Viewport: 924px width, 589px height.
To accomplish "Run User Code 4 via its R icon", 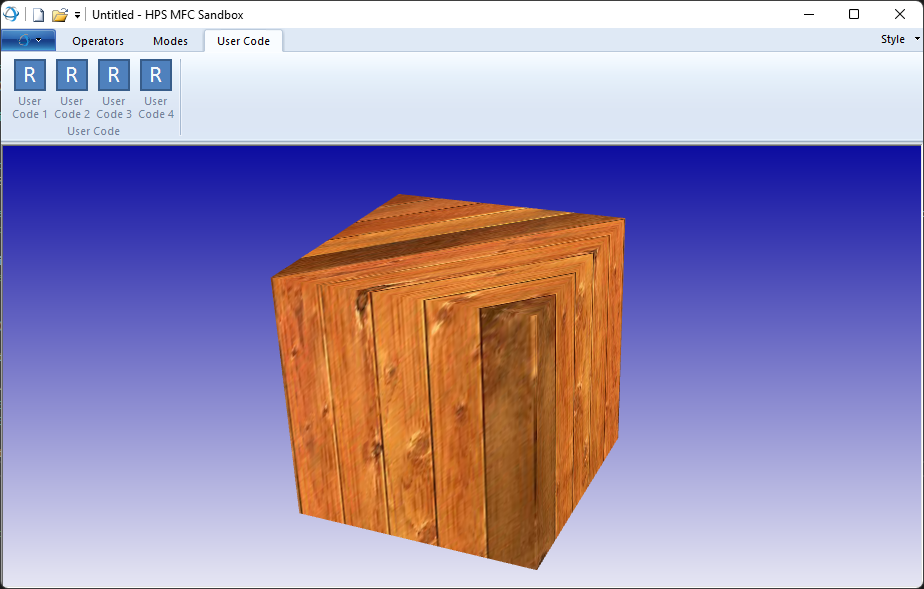I will pos(155,74).
